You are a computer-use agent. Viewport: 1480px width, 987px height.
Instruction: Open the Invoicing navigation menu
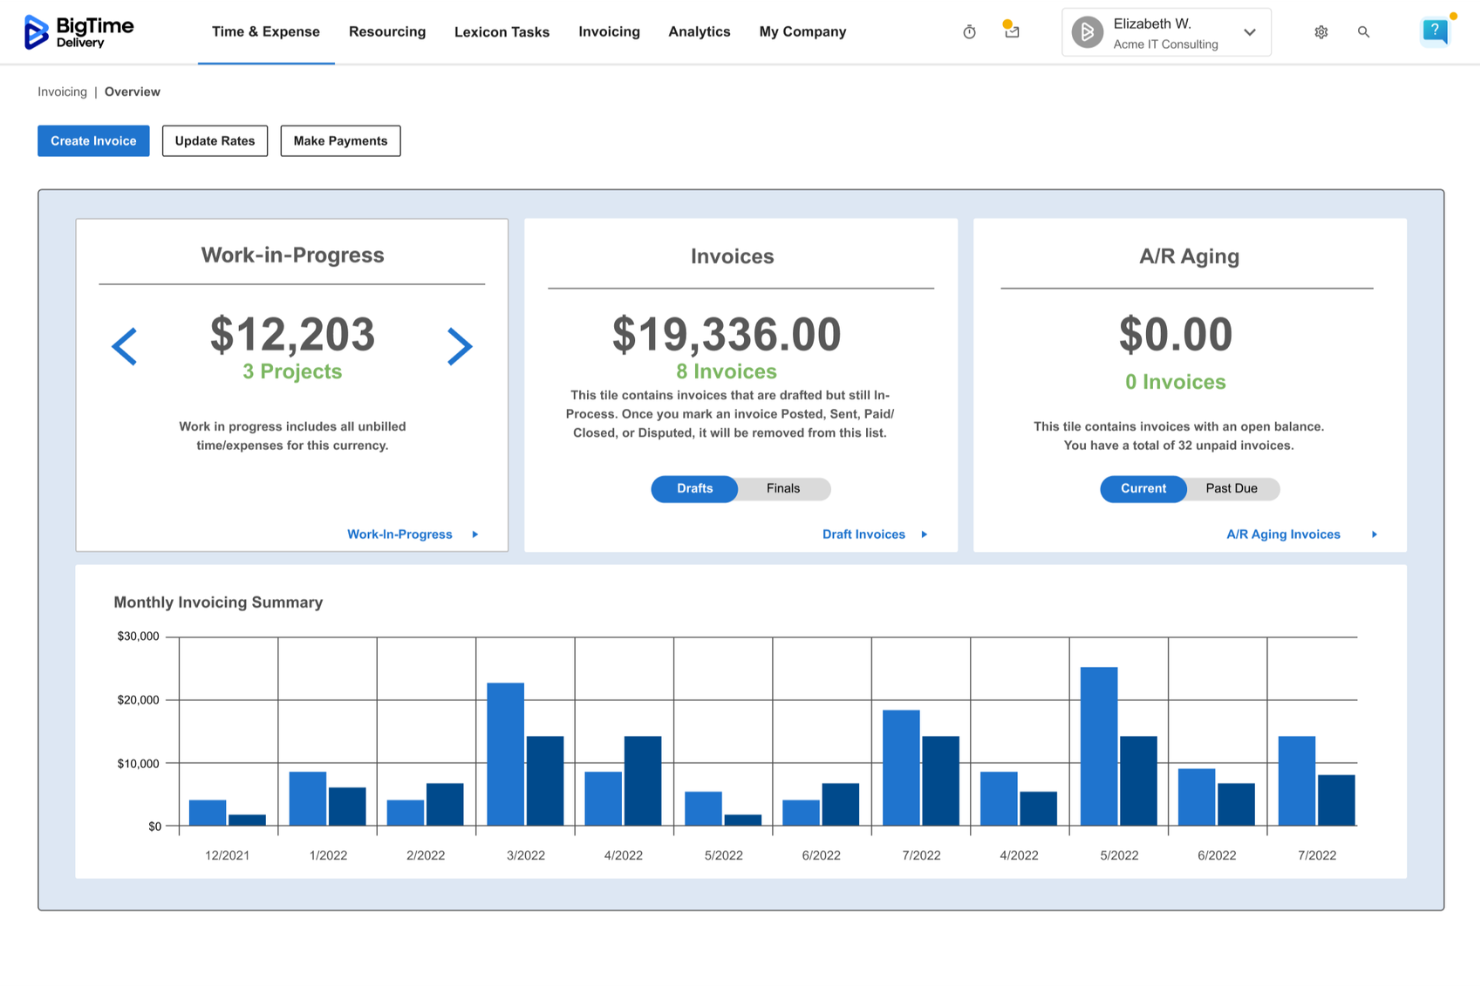click(x=608, y=31)
